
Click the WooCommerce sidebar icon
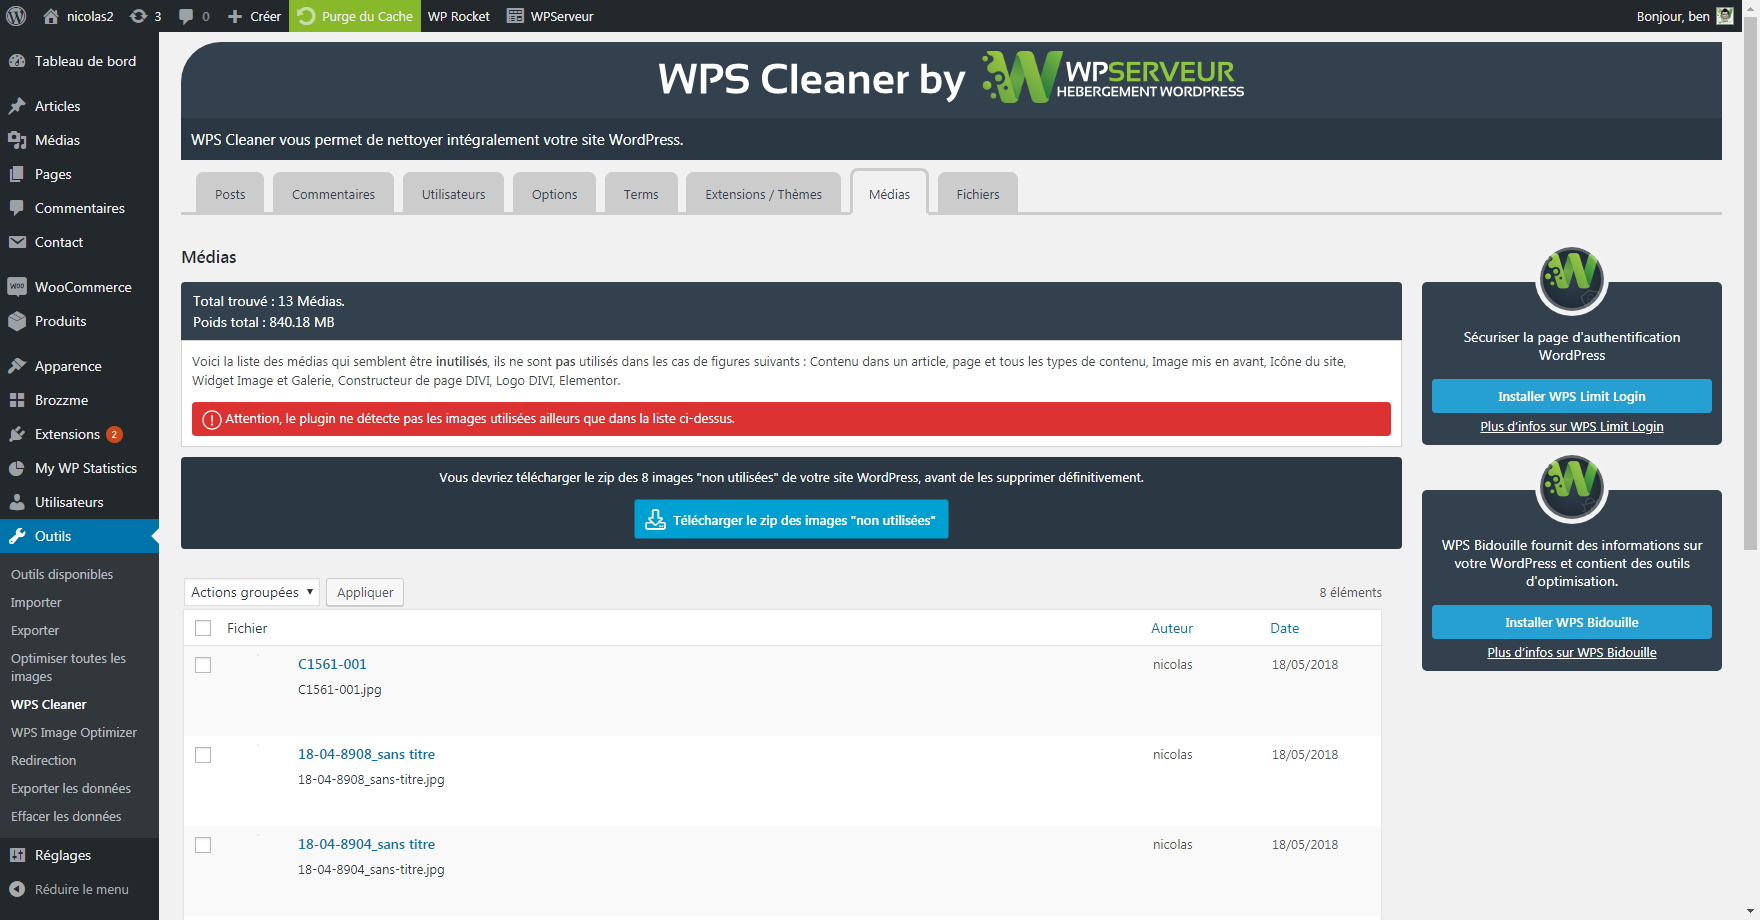tap(17, 287)
